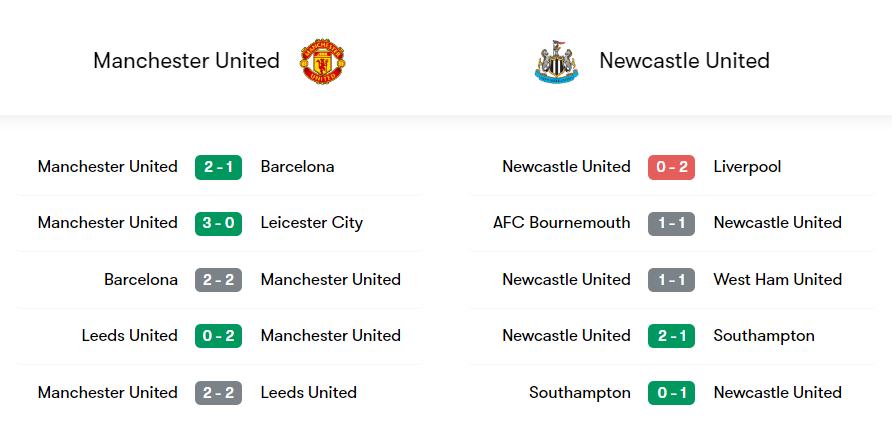Select Leeds United in the fourth match row
Image resolution: width=892 pixels, height=425 pixels.
coord(130,336)
